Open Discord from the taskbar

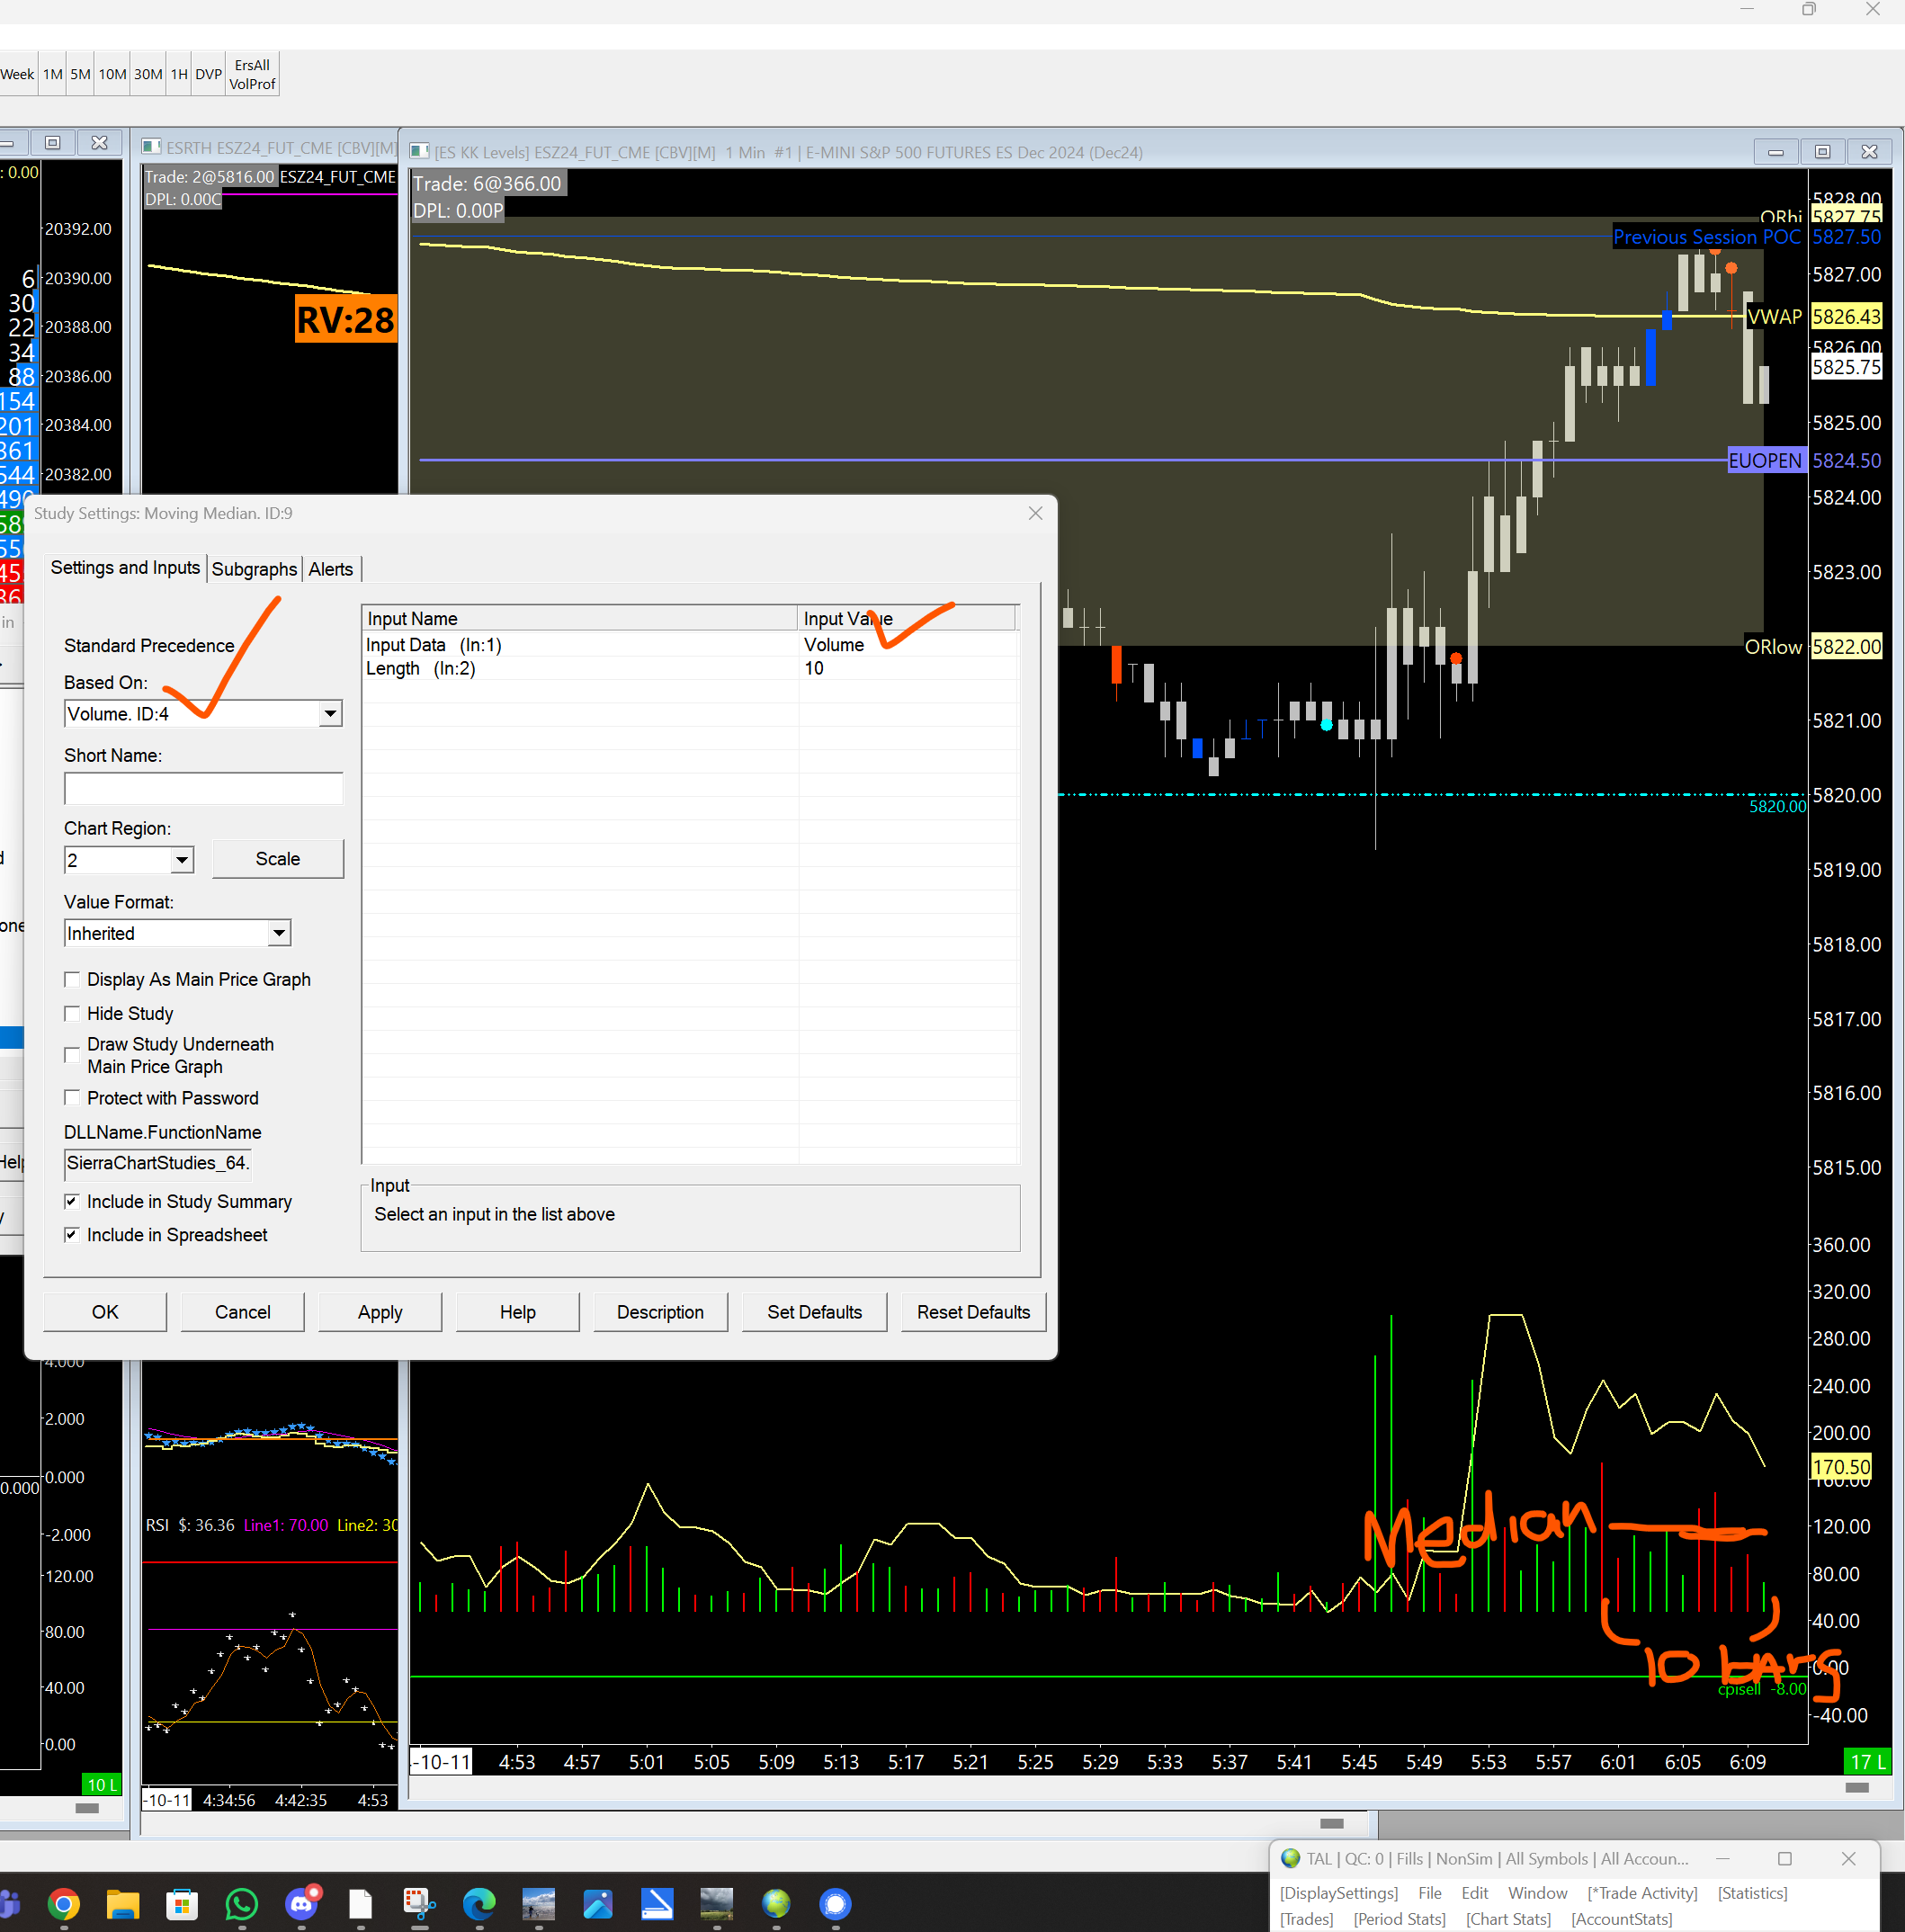pyautogui.click(x=301, y=1904)
